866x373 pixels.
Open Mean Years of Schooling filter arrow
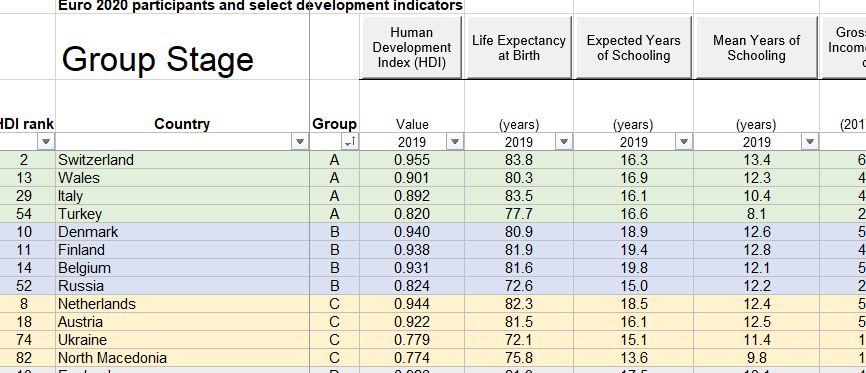[x=810, y=142]
